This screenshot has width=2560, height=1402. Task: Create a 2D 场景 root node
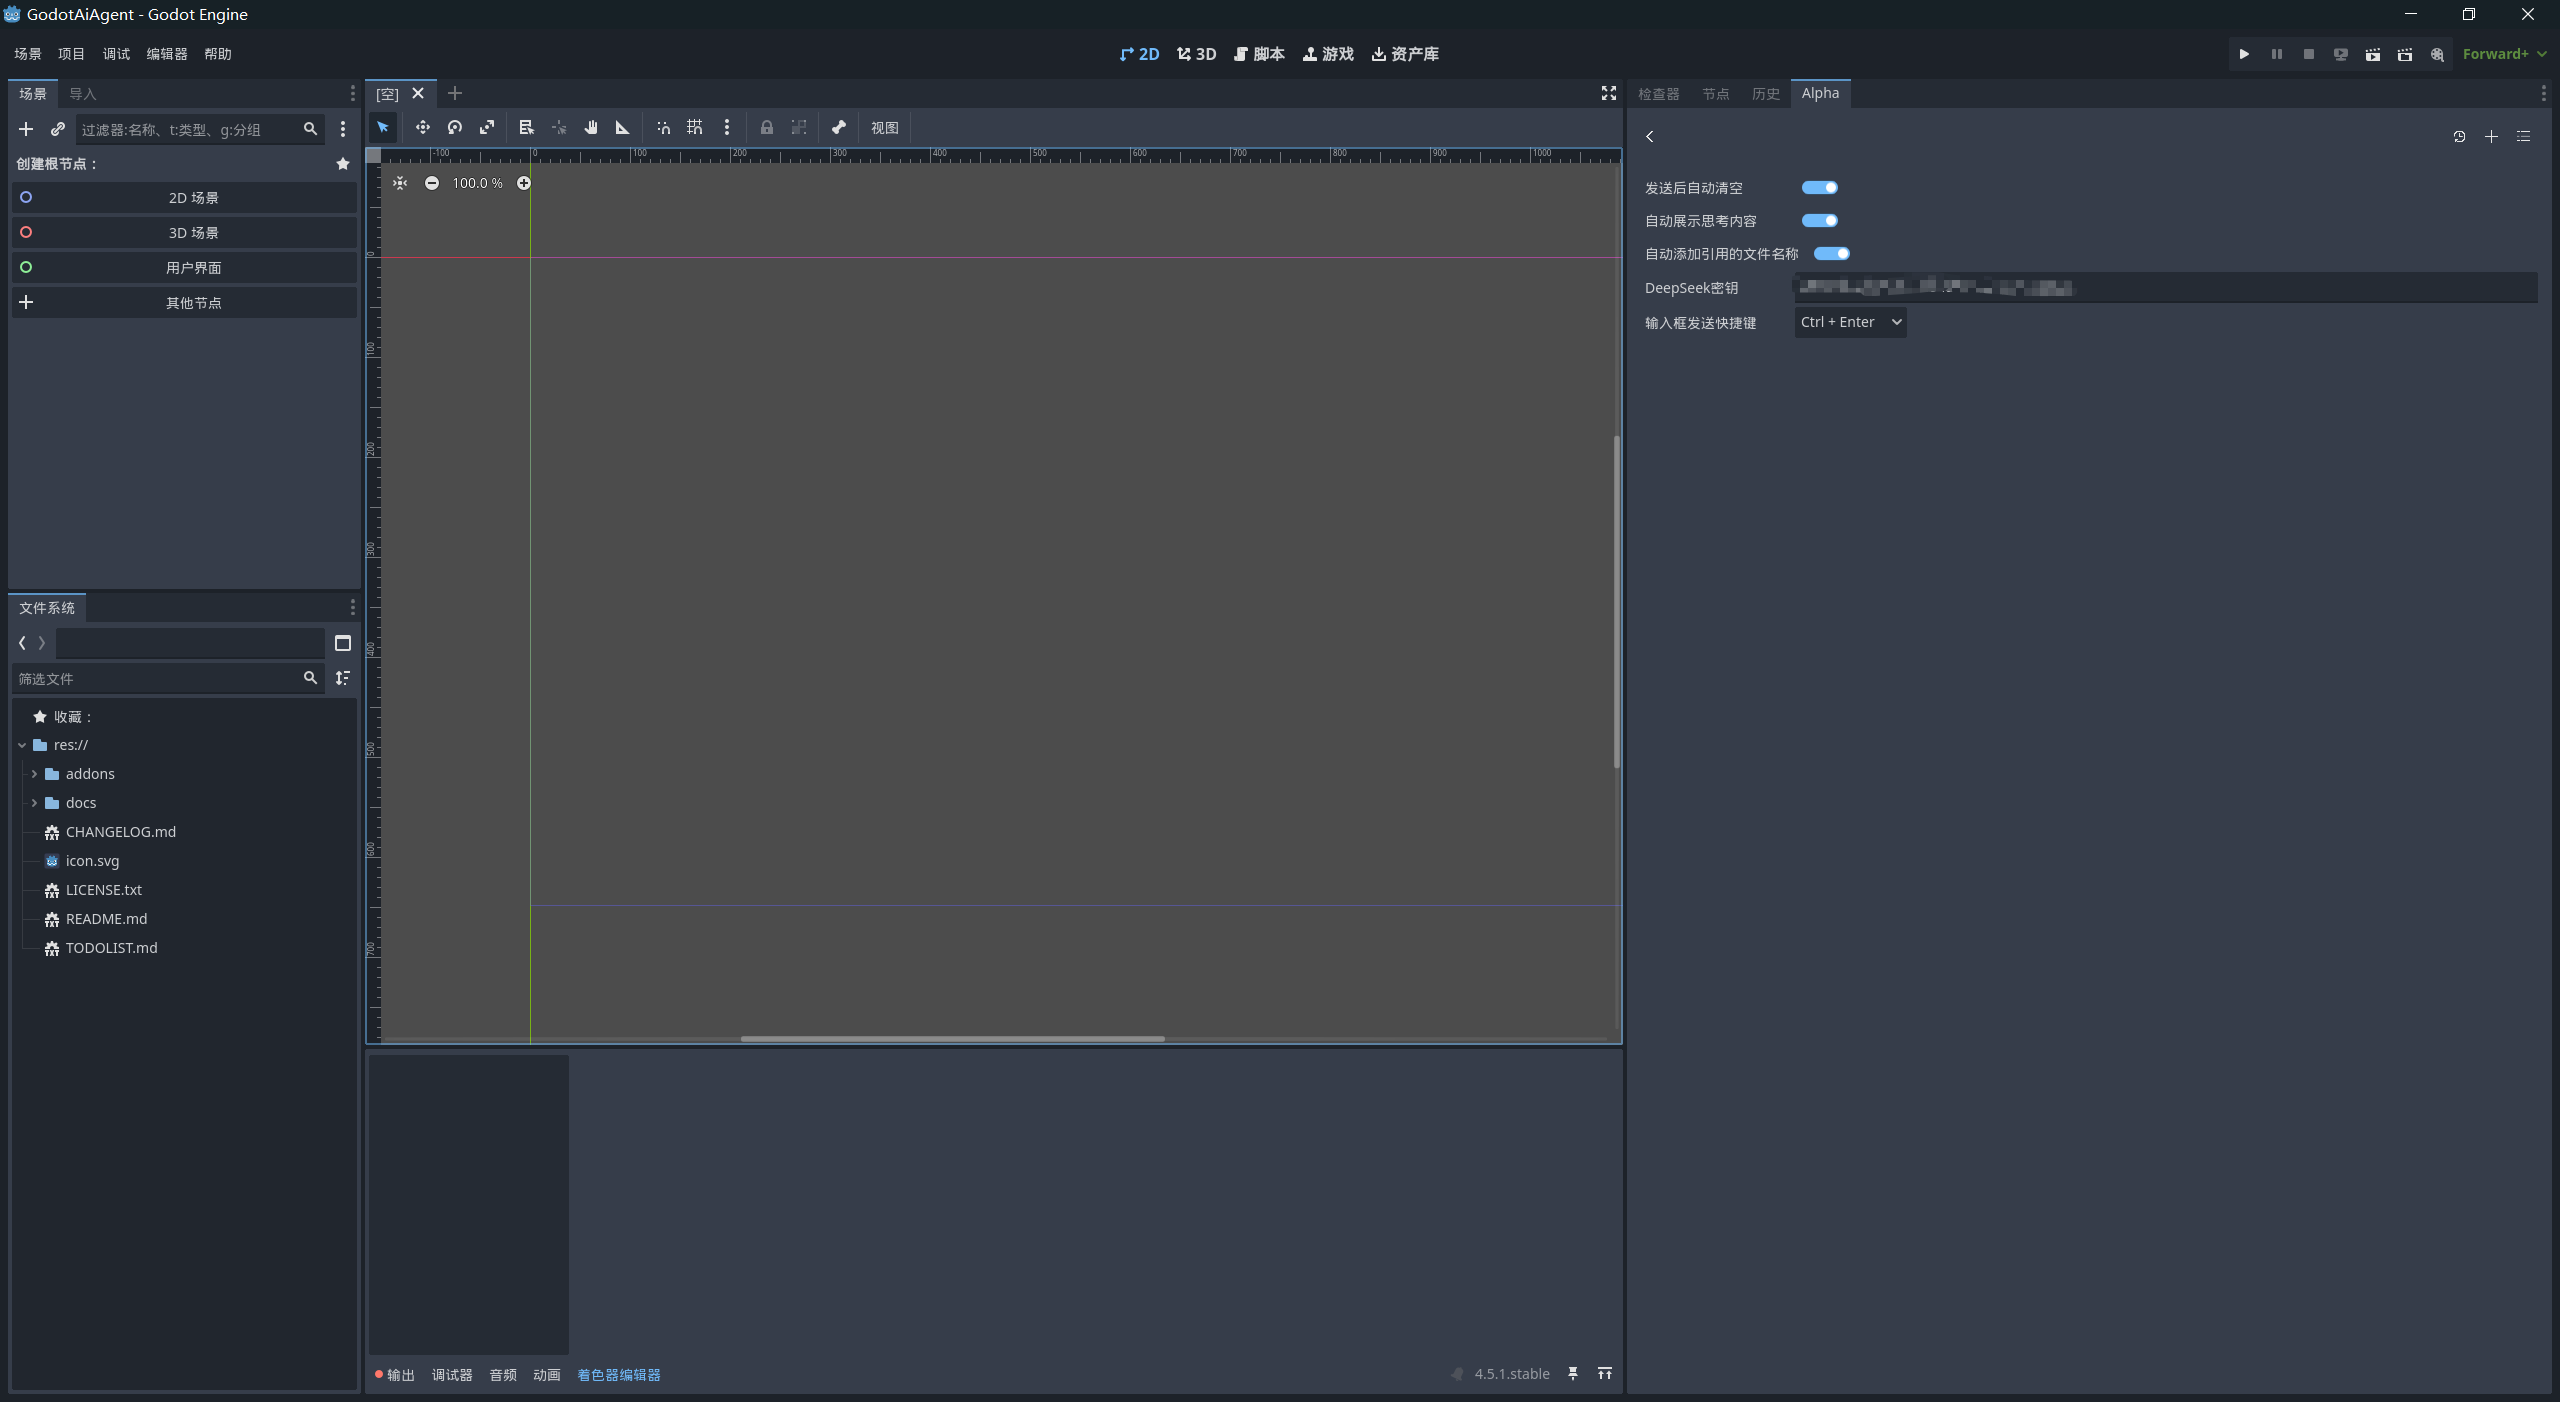[x=193, y=198]
